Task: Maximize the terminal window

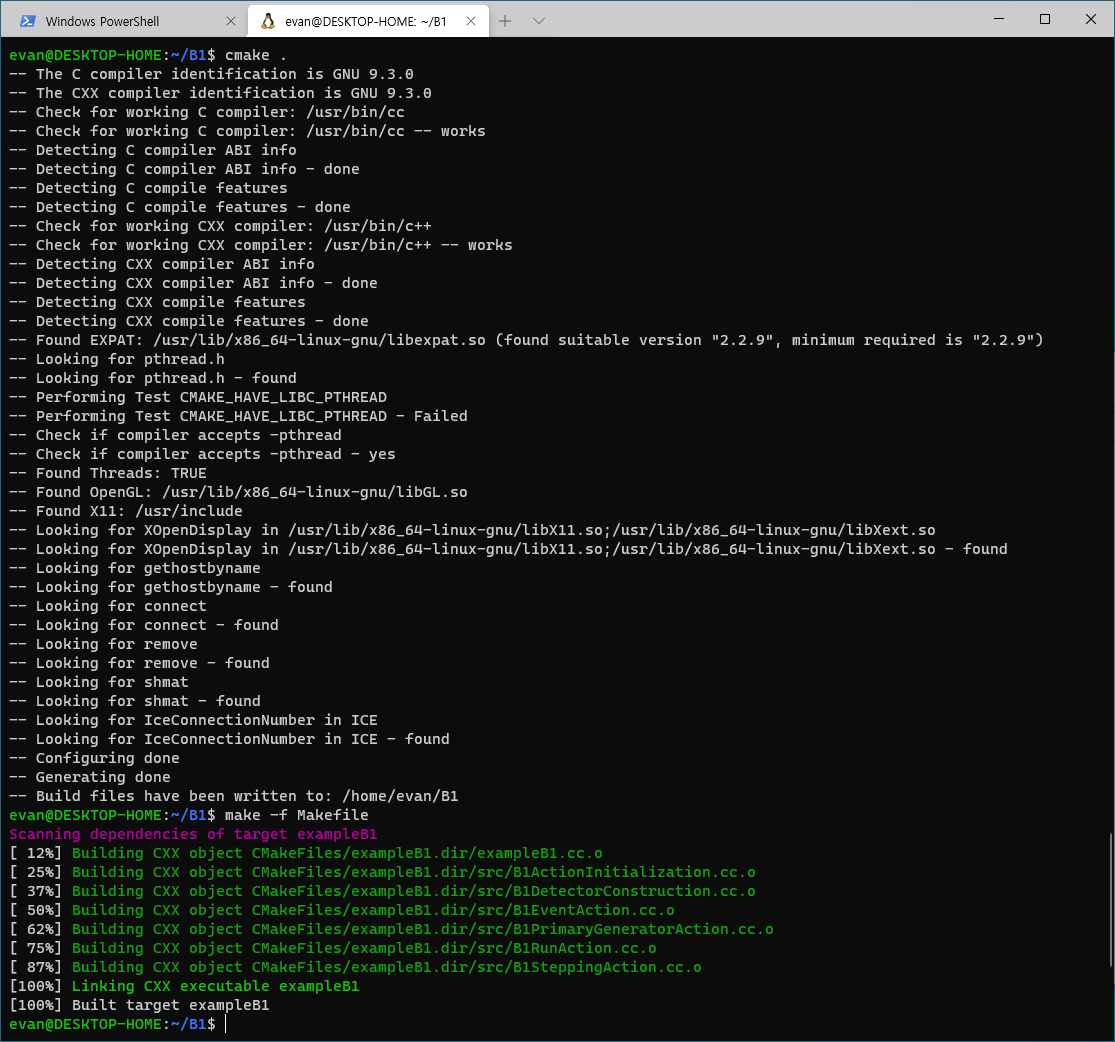Action: pyautogui.click(x=1045, y=20)
